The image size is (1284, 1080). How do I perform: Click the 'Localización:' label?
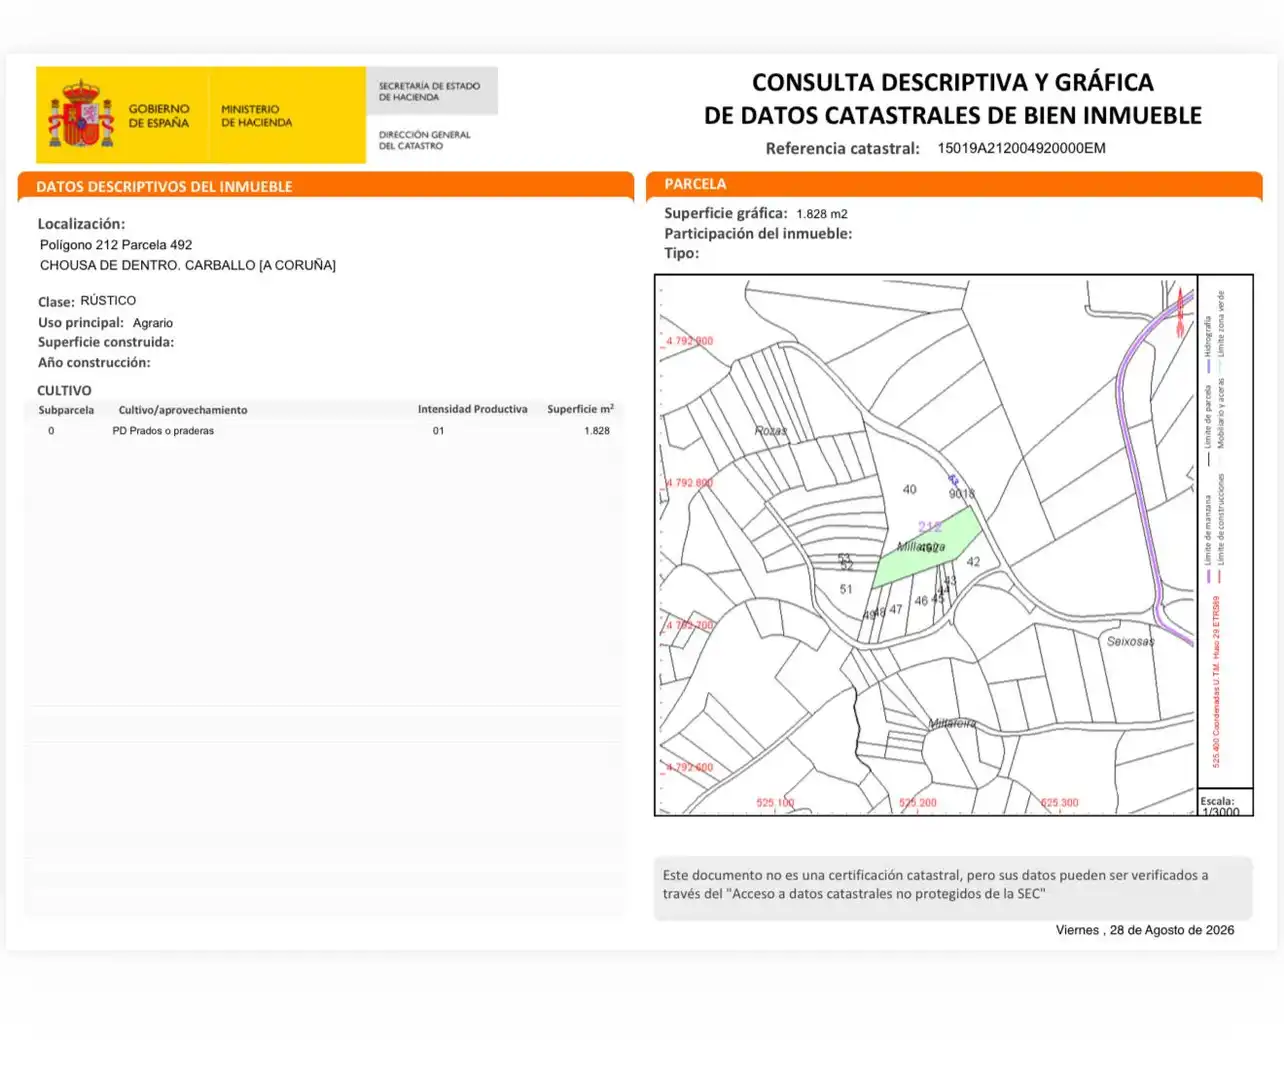81,224
